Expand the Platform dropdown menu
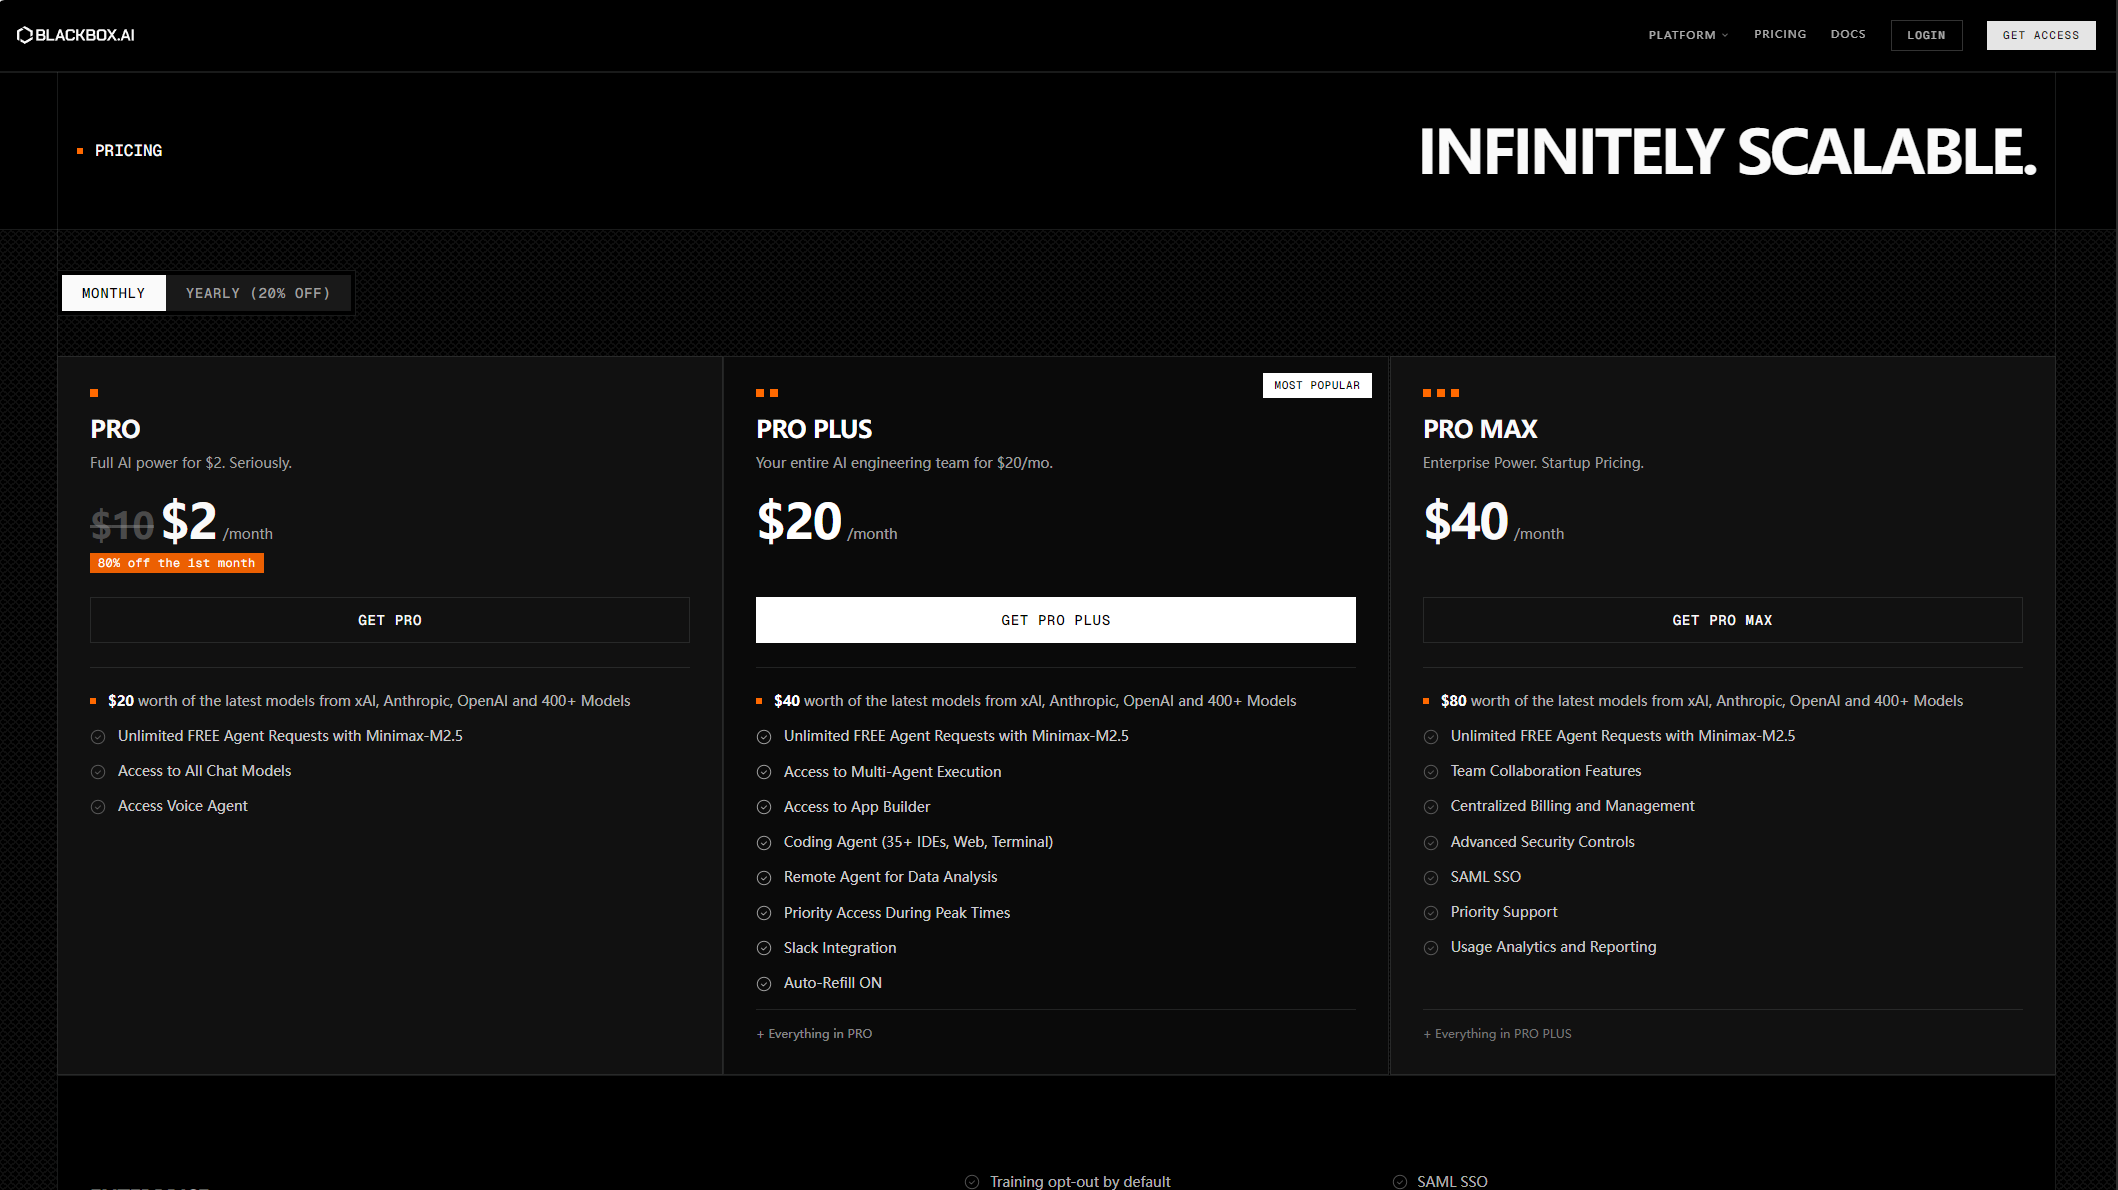 pyautogui.click(x=1688, y=35)
